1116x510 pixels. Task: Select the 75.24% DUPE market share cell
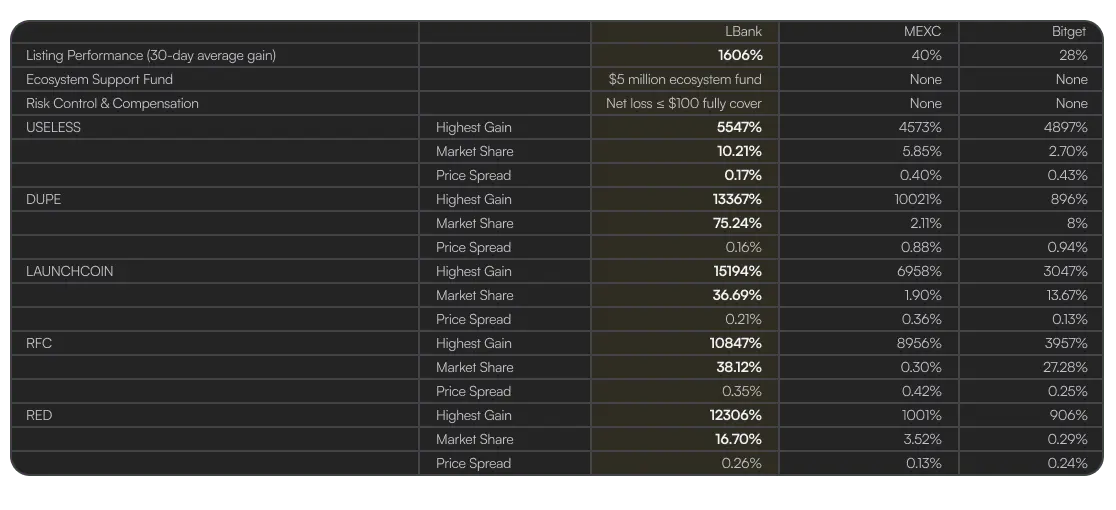coord(739,223)
